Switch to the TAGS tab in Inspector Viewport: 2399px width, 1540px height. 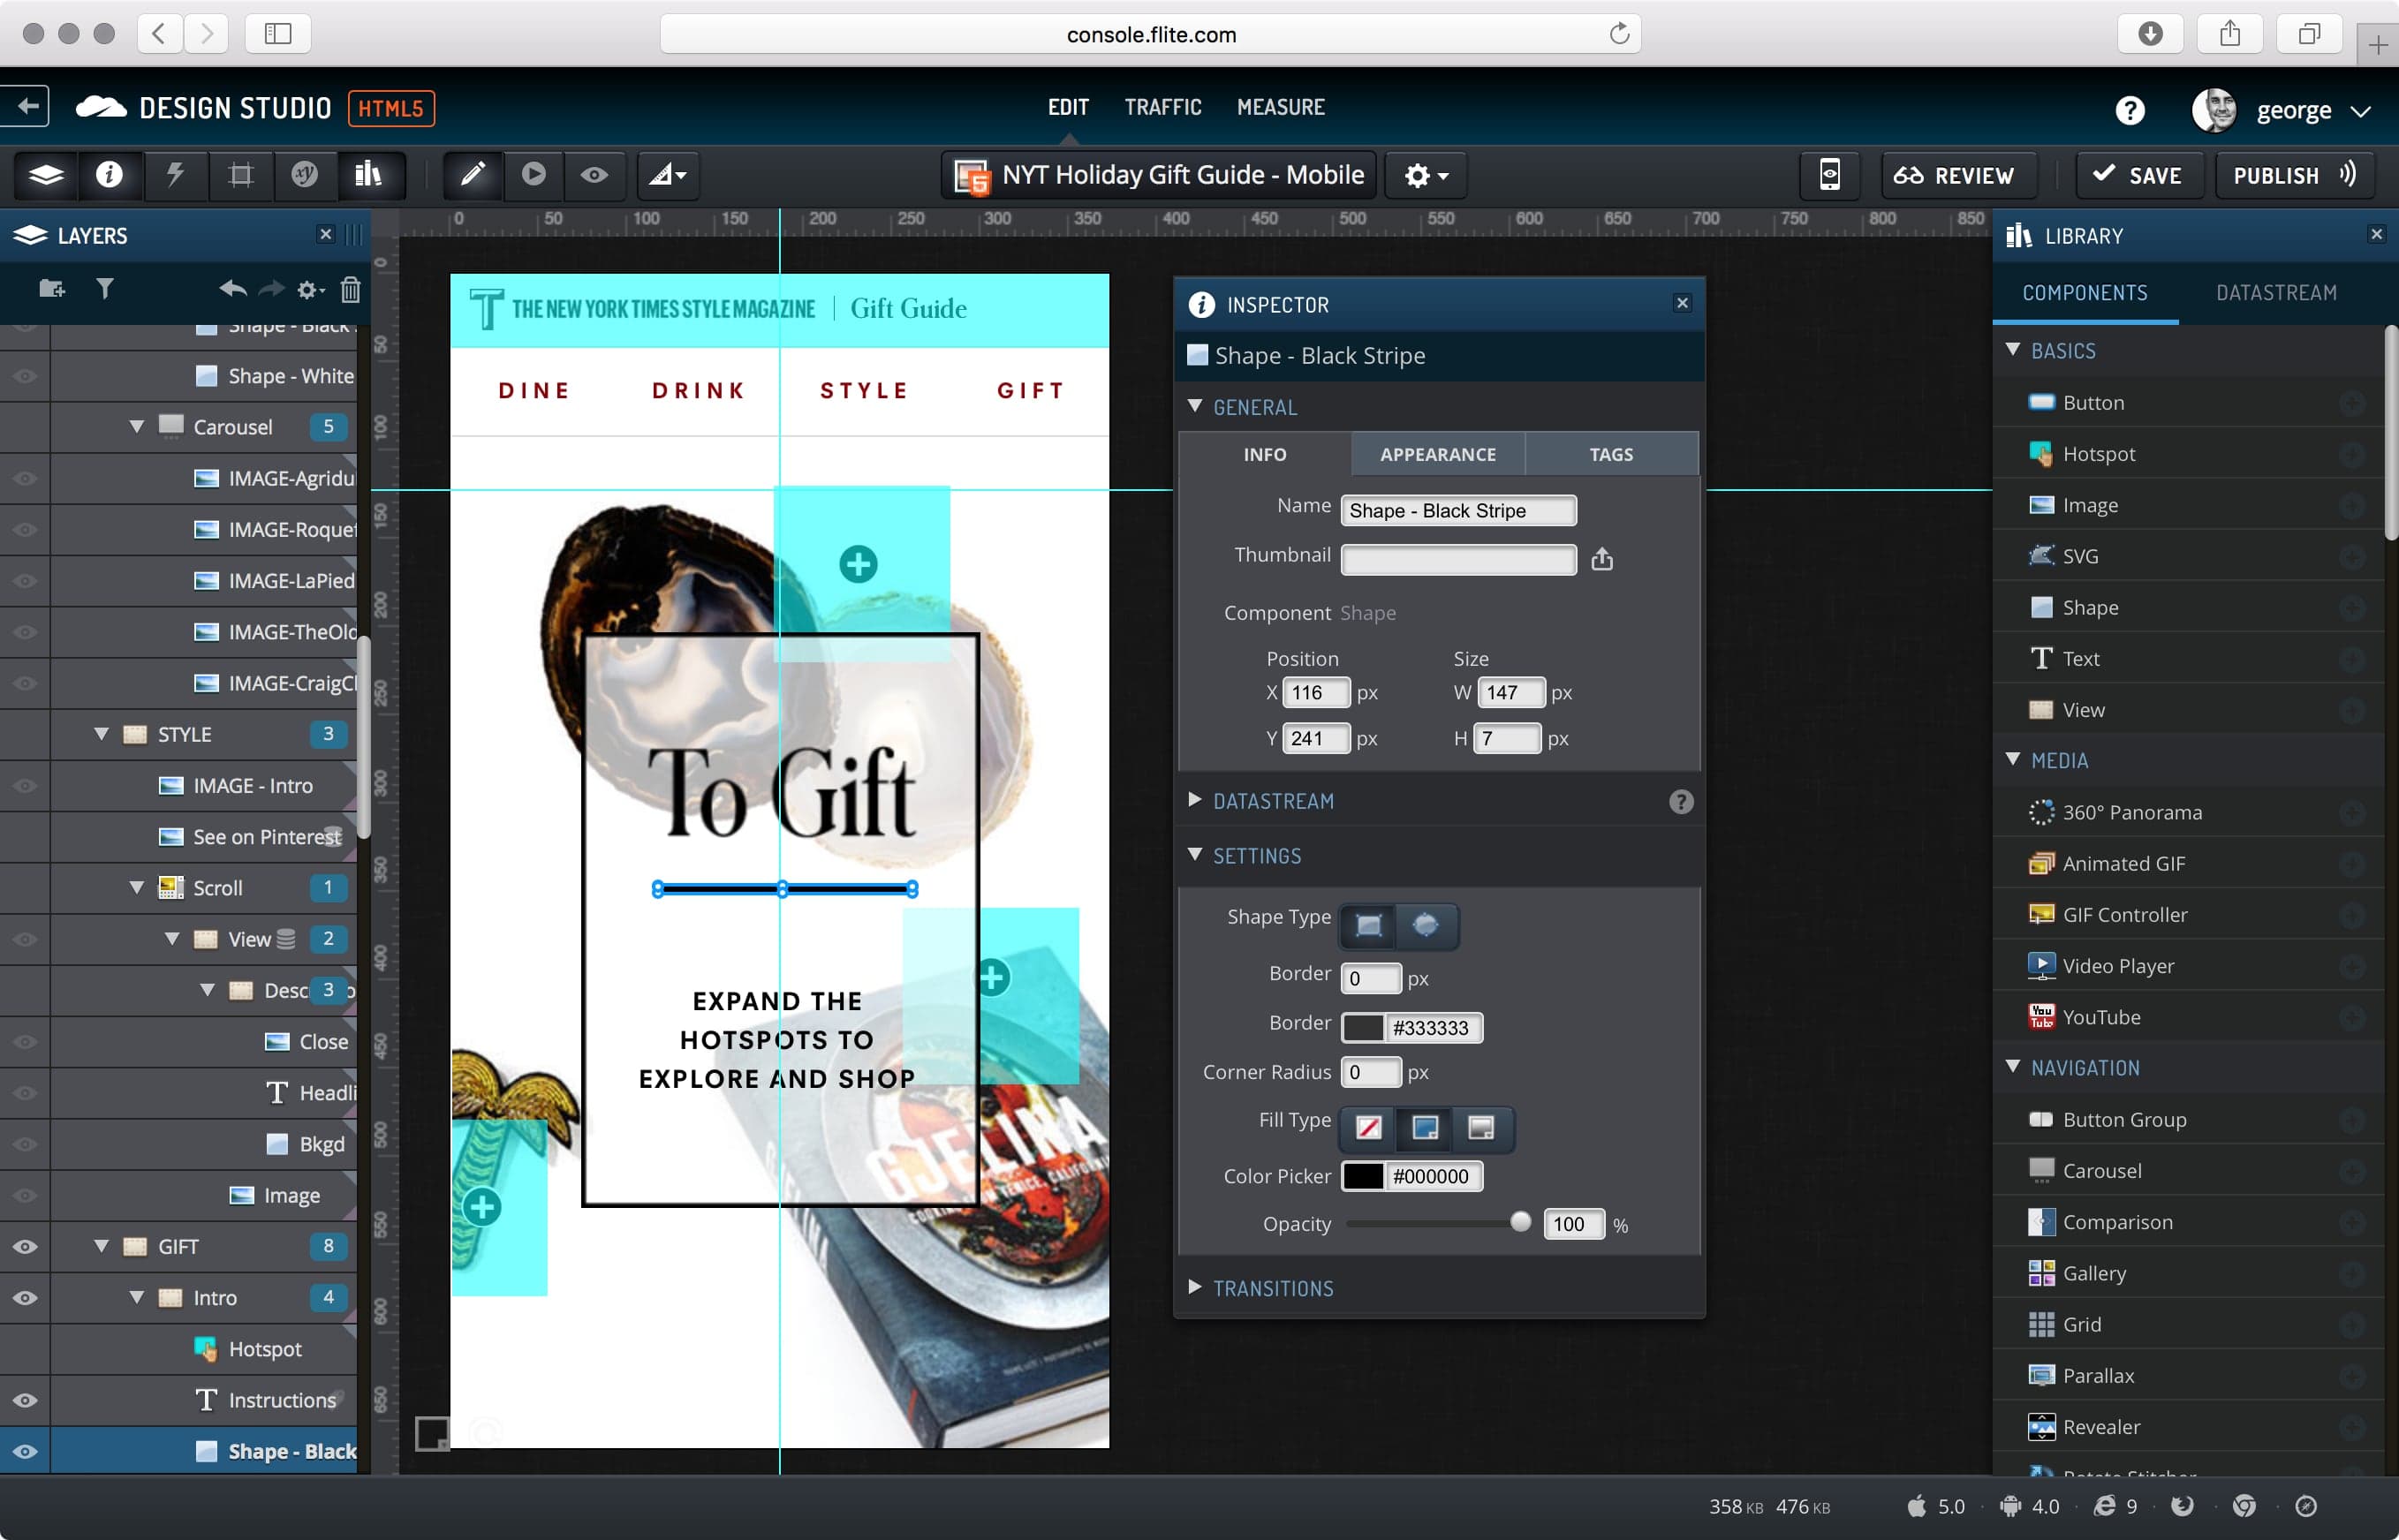[1611, 454]
